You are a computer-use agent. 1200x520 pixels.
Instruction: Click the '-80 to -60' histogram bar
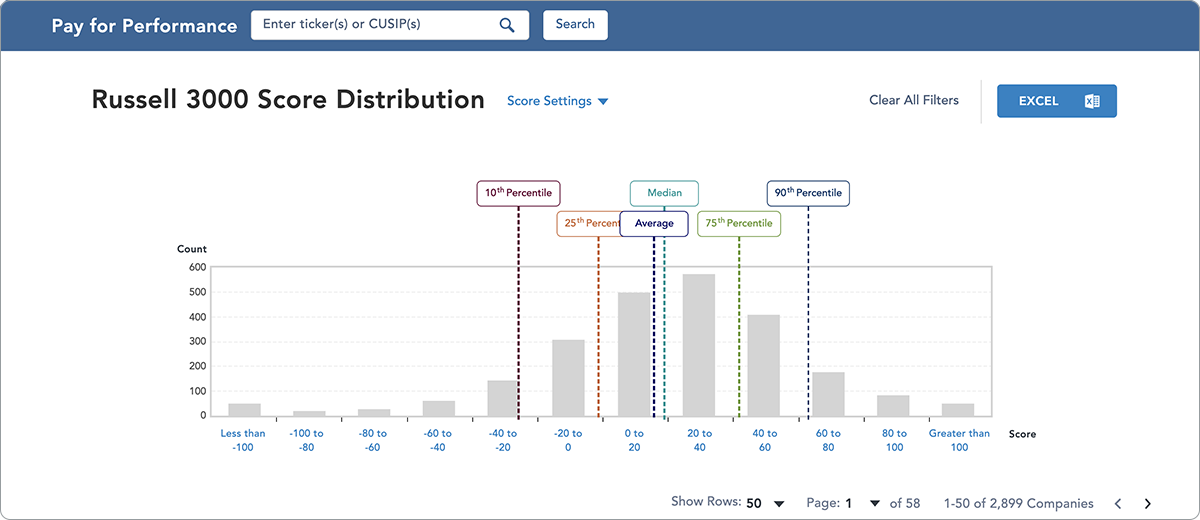[374, 412]
